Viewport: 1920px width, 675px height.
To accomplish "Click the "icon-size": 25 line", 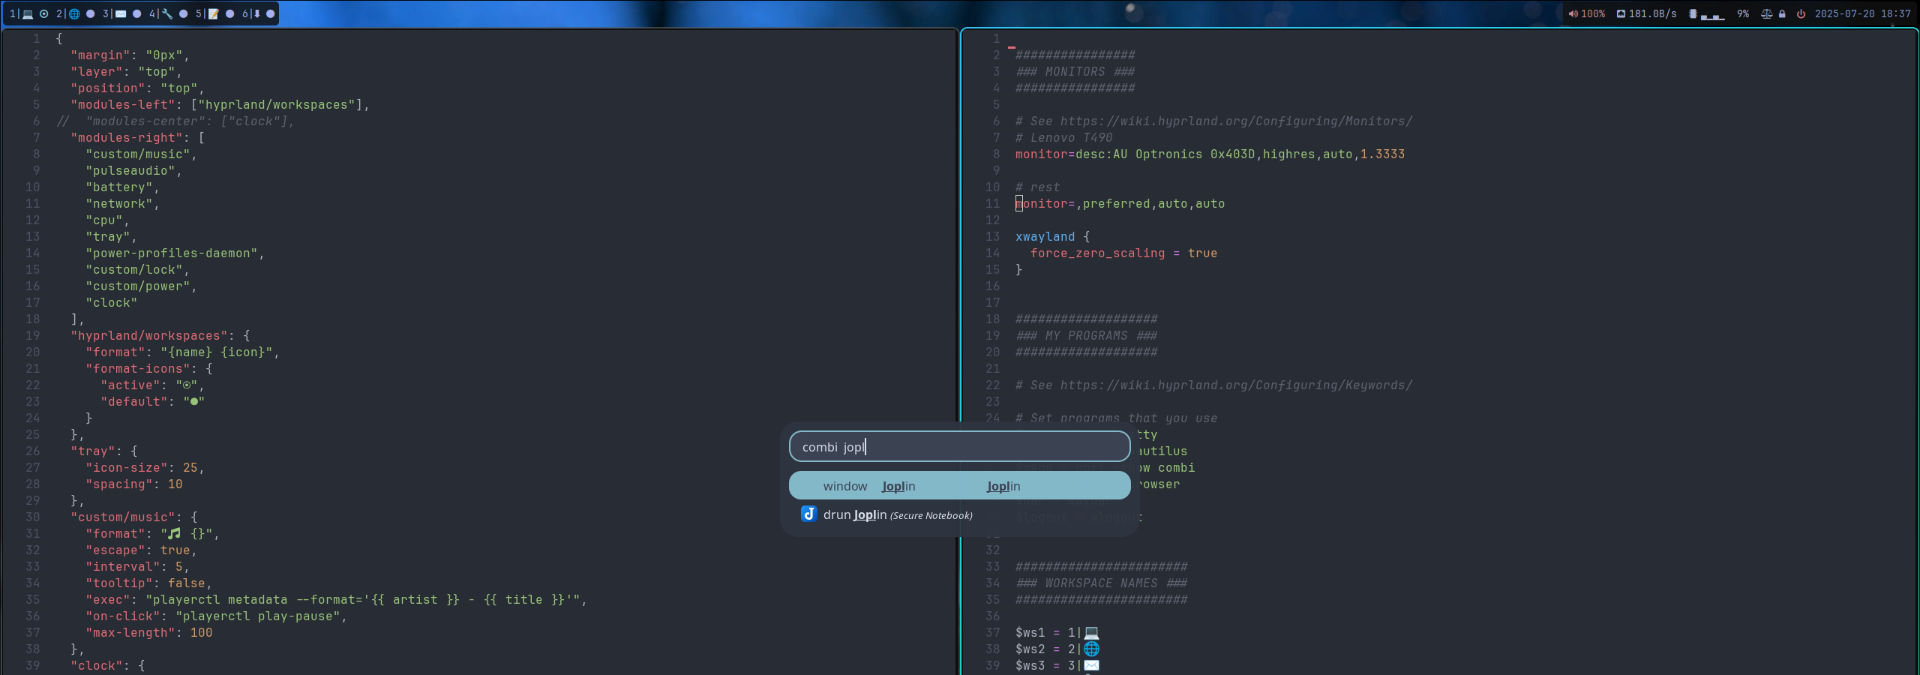I will tap(145, 468).
